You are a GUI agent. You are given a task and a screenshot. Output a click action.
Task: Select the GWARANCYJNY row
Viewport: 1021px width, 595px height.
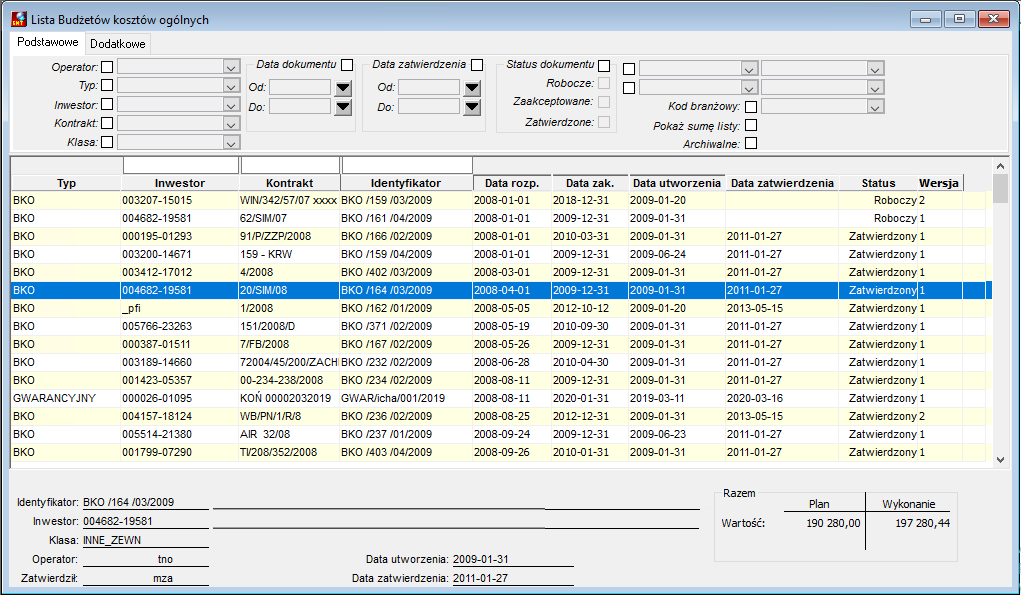[501, 398]
